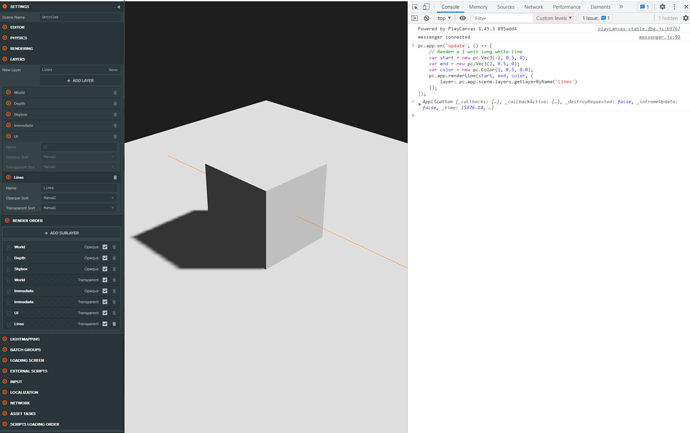Toggle the Skybox Opaque sublayer checkbox
The height and width of the screenshot is (433, 690).
[x=105, y=269]
